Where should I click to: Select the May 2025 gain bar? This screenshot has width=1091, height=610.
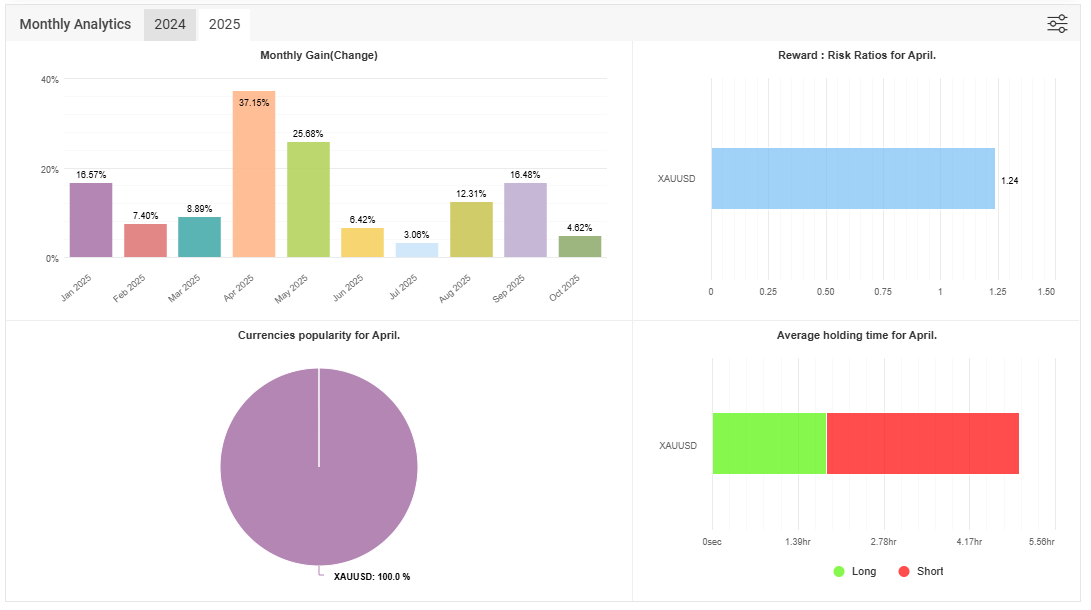pos(308,200)
